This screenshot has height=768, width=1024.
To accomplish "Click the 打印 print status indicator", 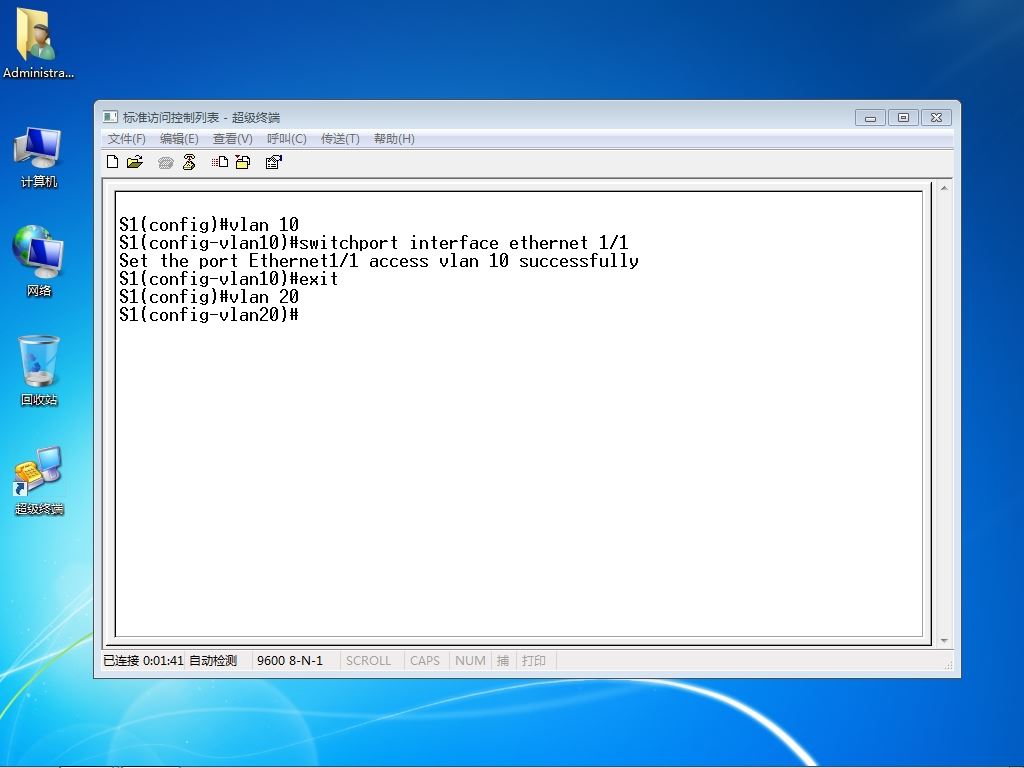I will (534, 660).
